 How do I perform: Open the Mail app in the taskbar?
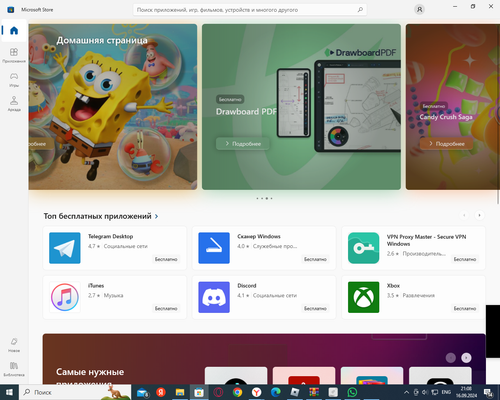coord(143,392)
